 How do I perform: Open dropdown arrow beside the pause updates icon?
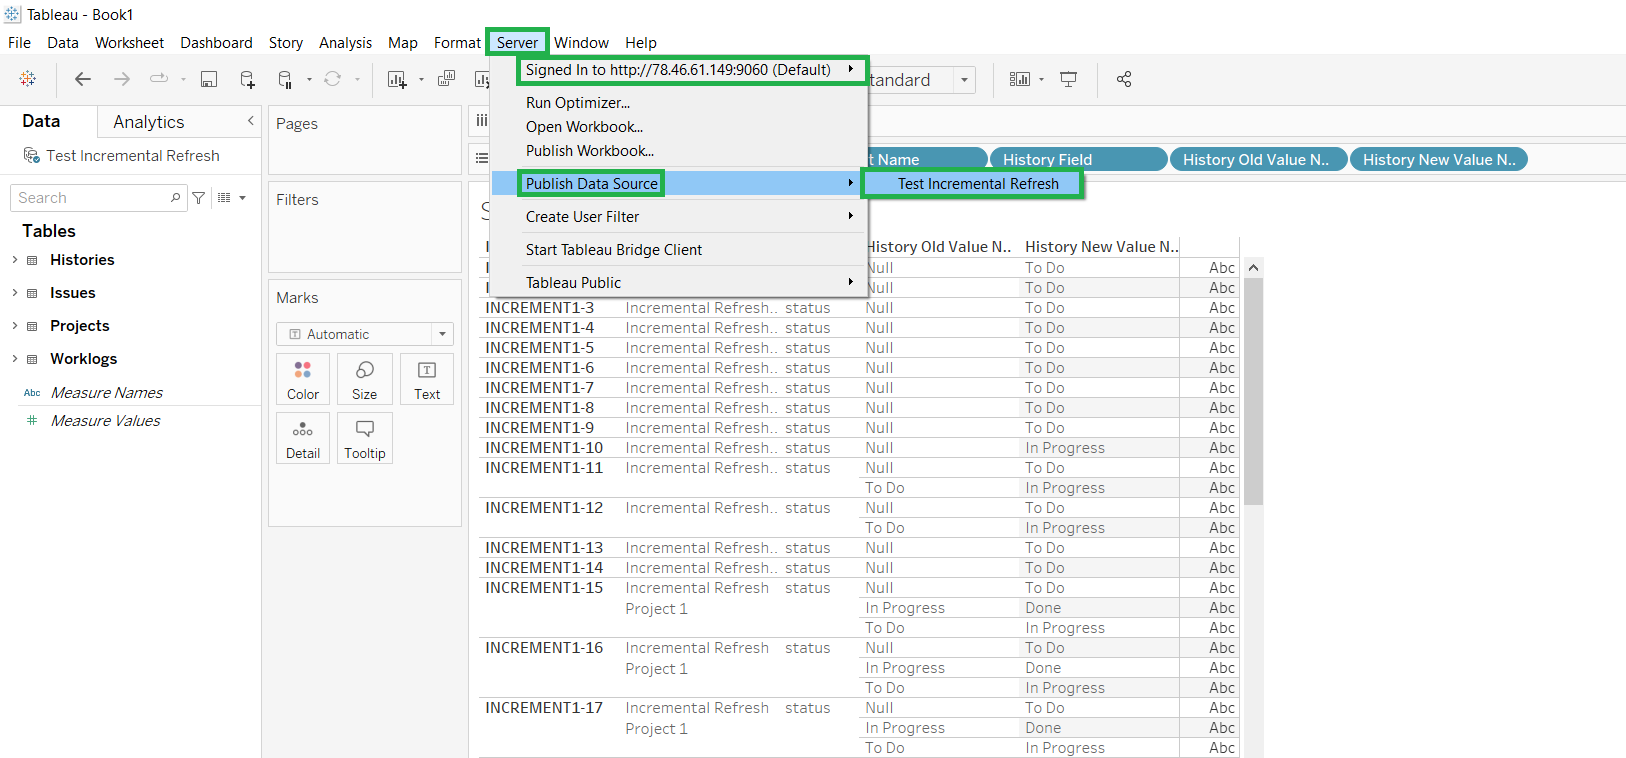click(x=309, y=80)
